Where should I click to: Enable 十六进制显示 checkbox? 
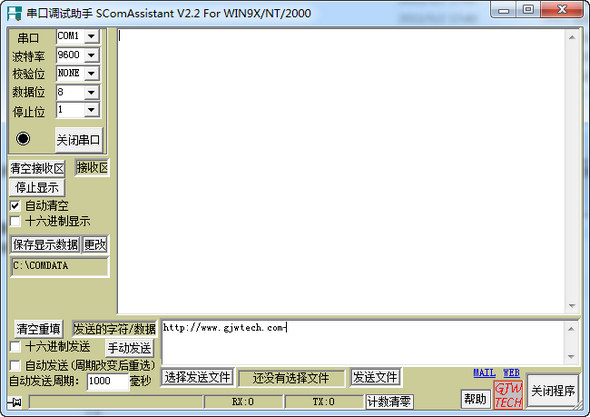[x=15, y=221]
